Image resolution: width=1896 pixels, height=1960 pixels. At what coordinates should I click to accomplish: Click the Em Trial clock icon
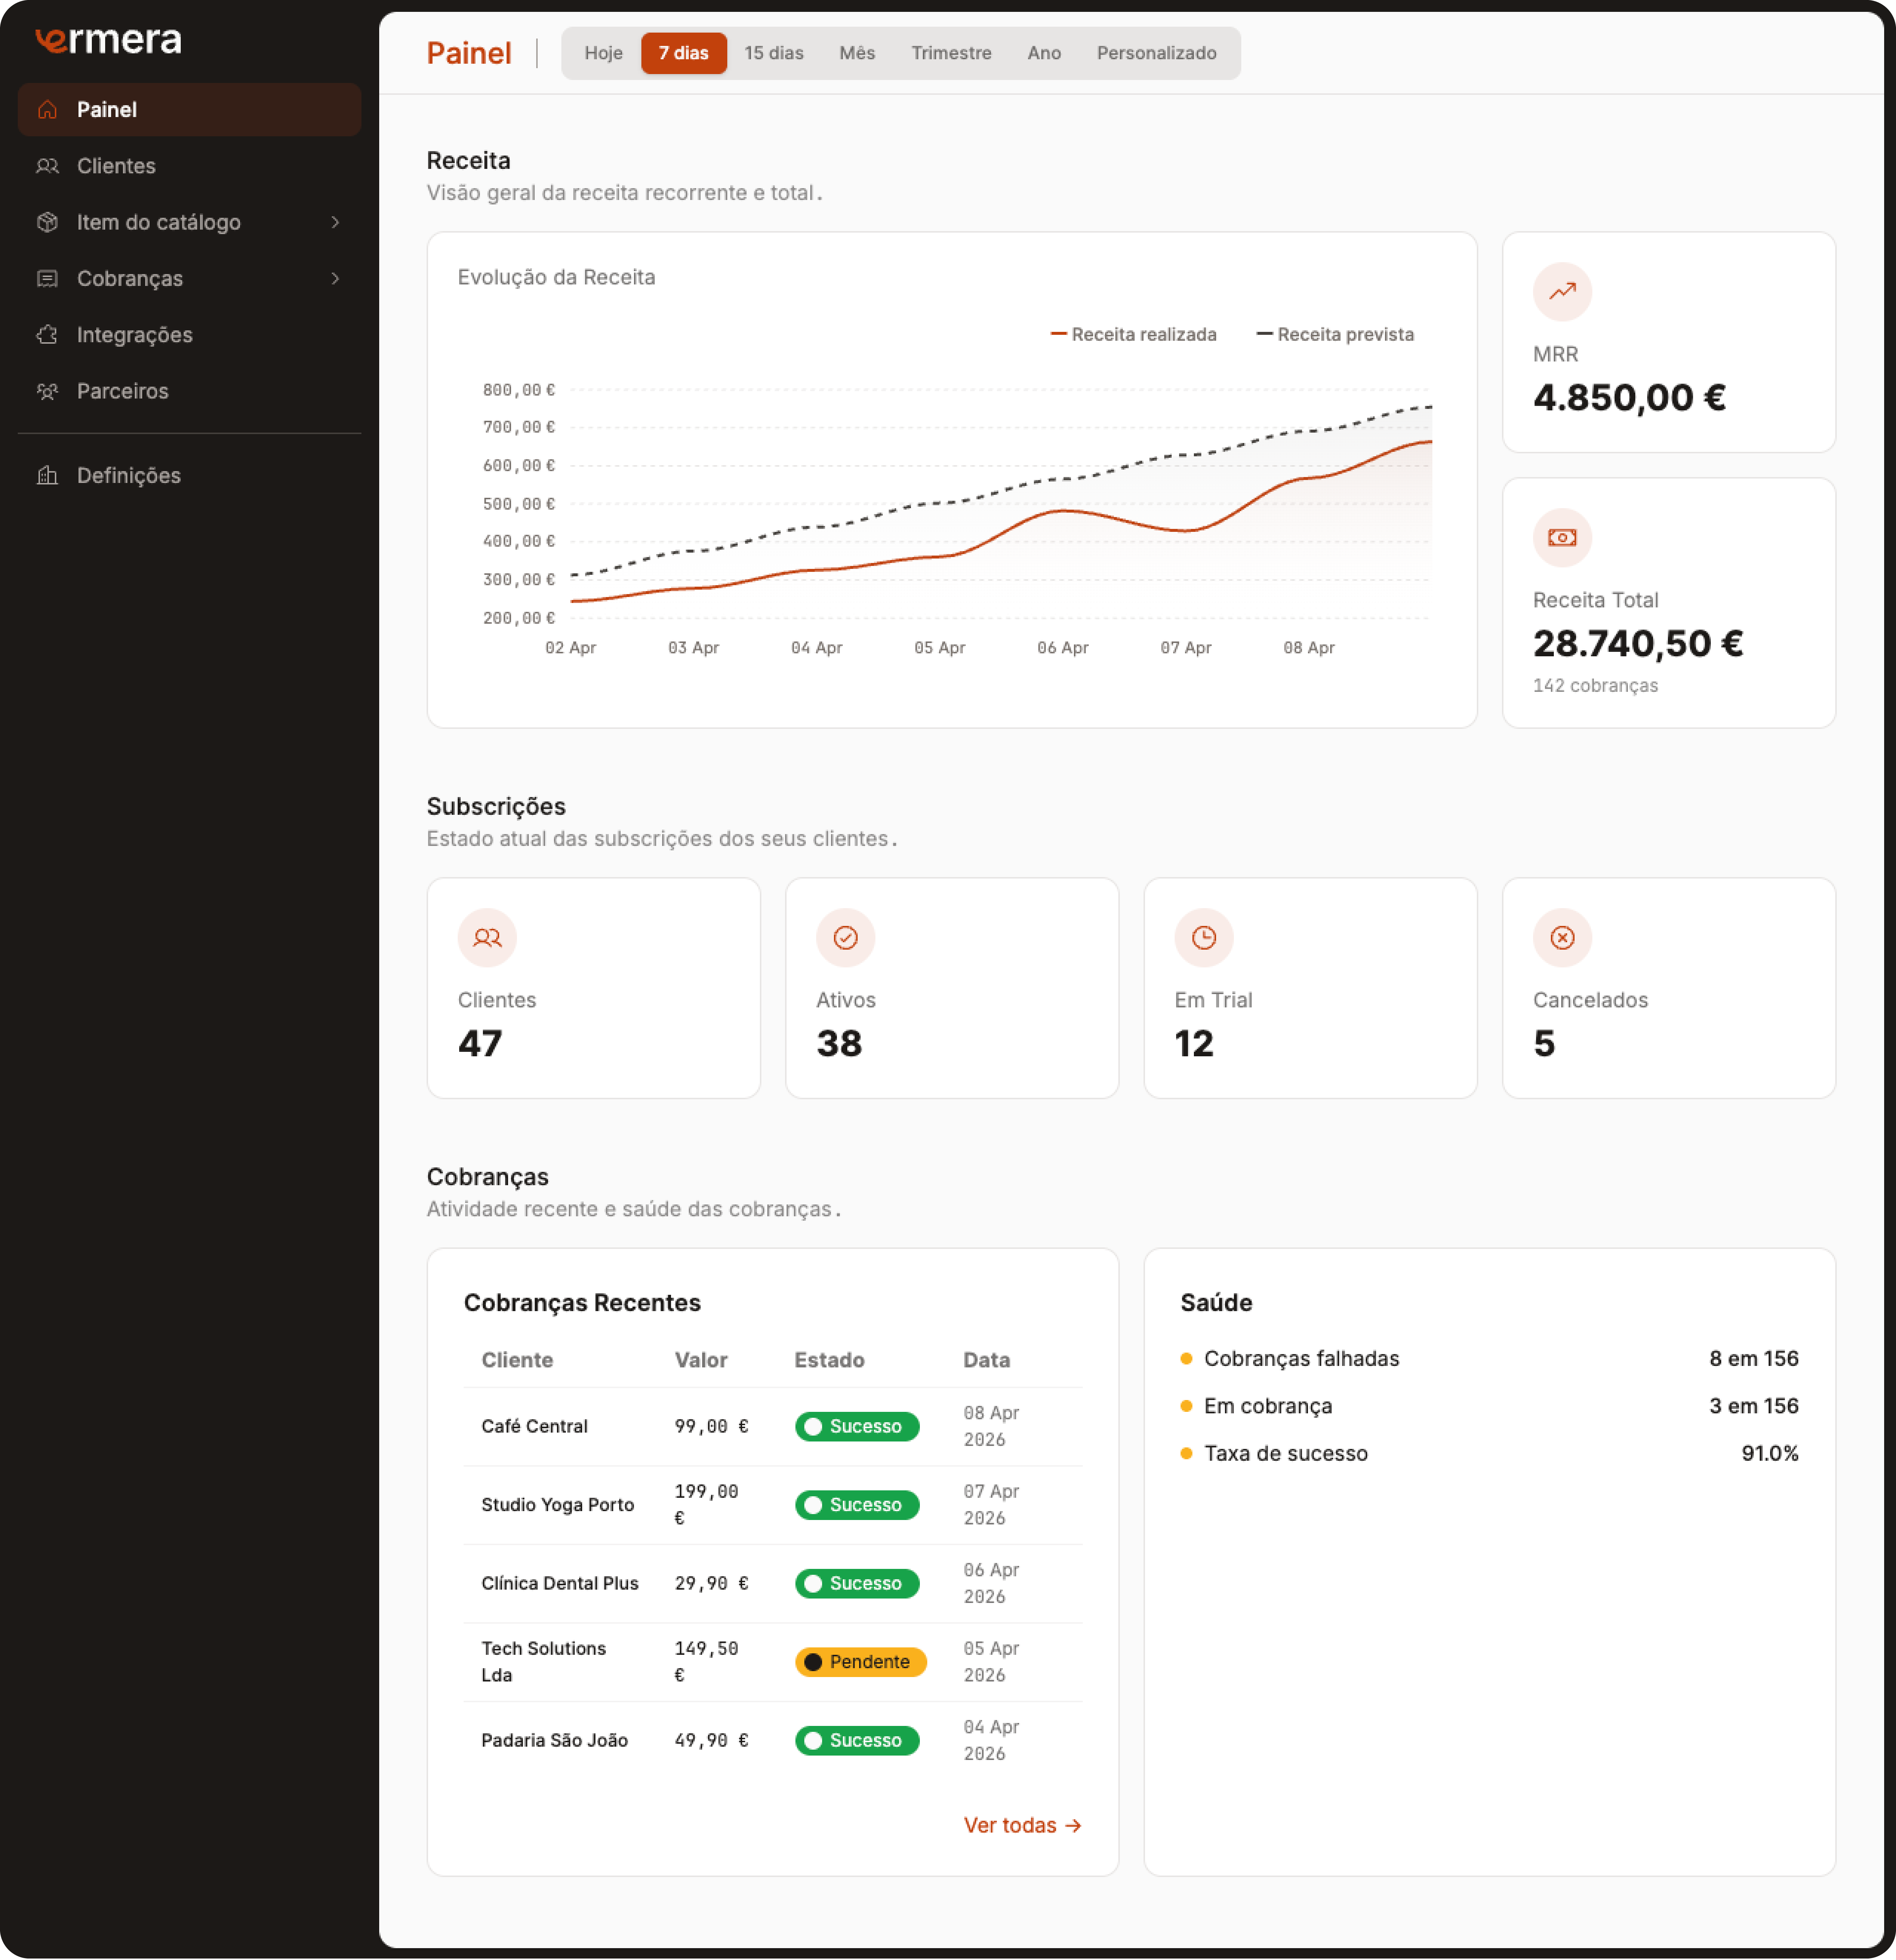point(1203,938)
